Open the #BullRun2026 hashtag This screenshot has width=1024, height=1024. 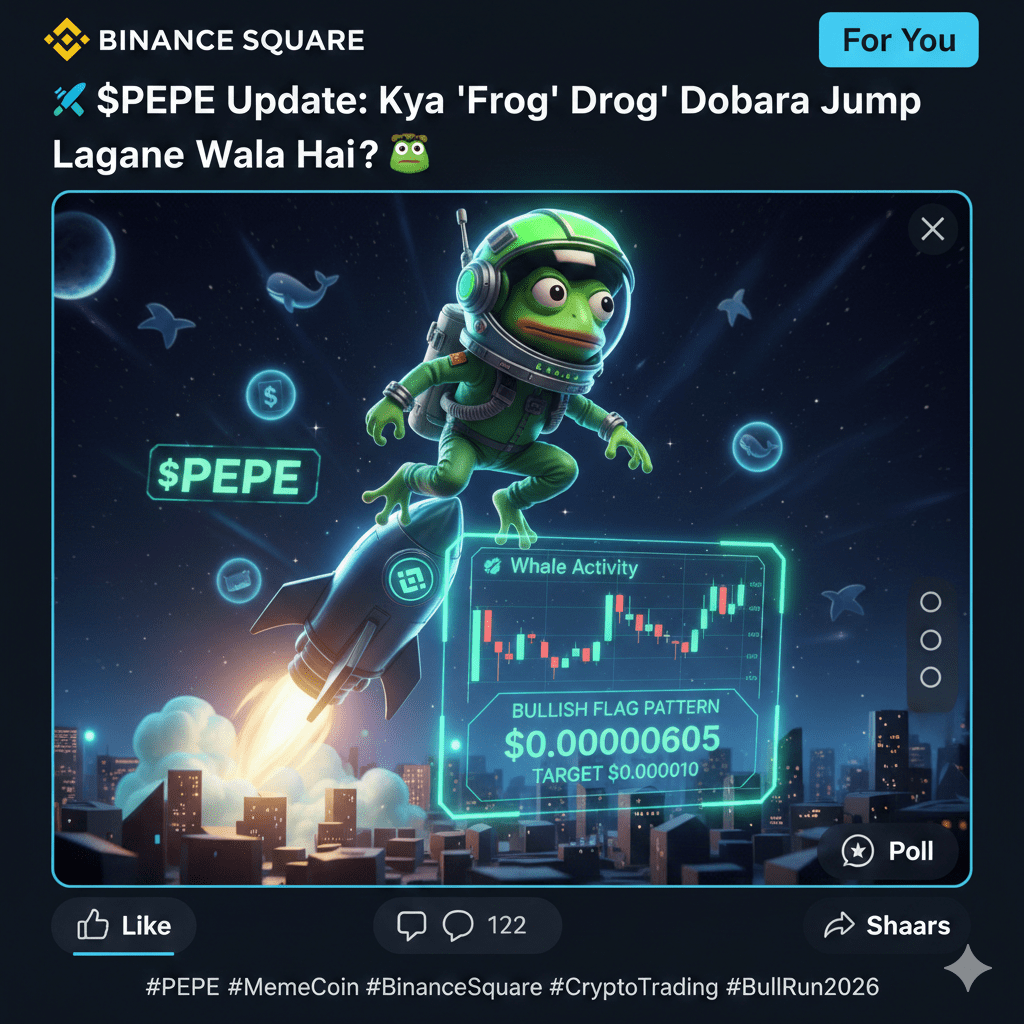click(802, 987)
